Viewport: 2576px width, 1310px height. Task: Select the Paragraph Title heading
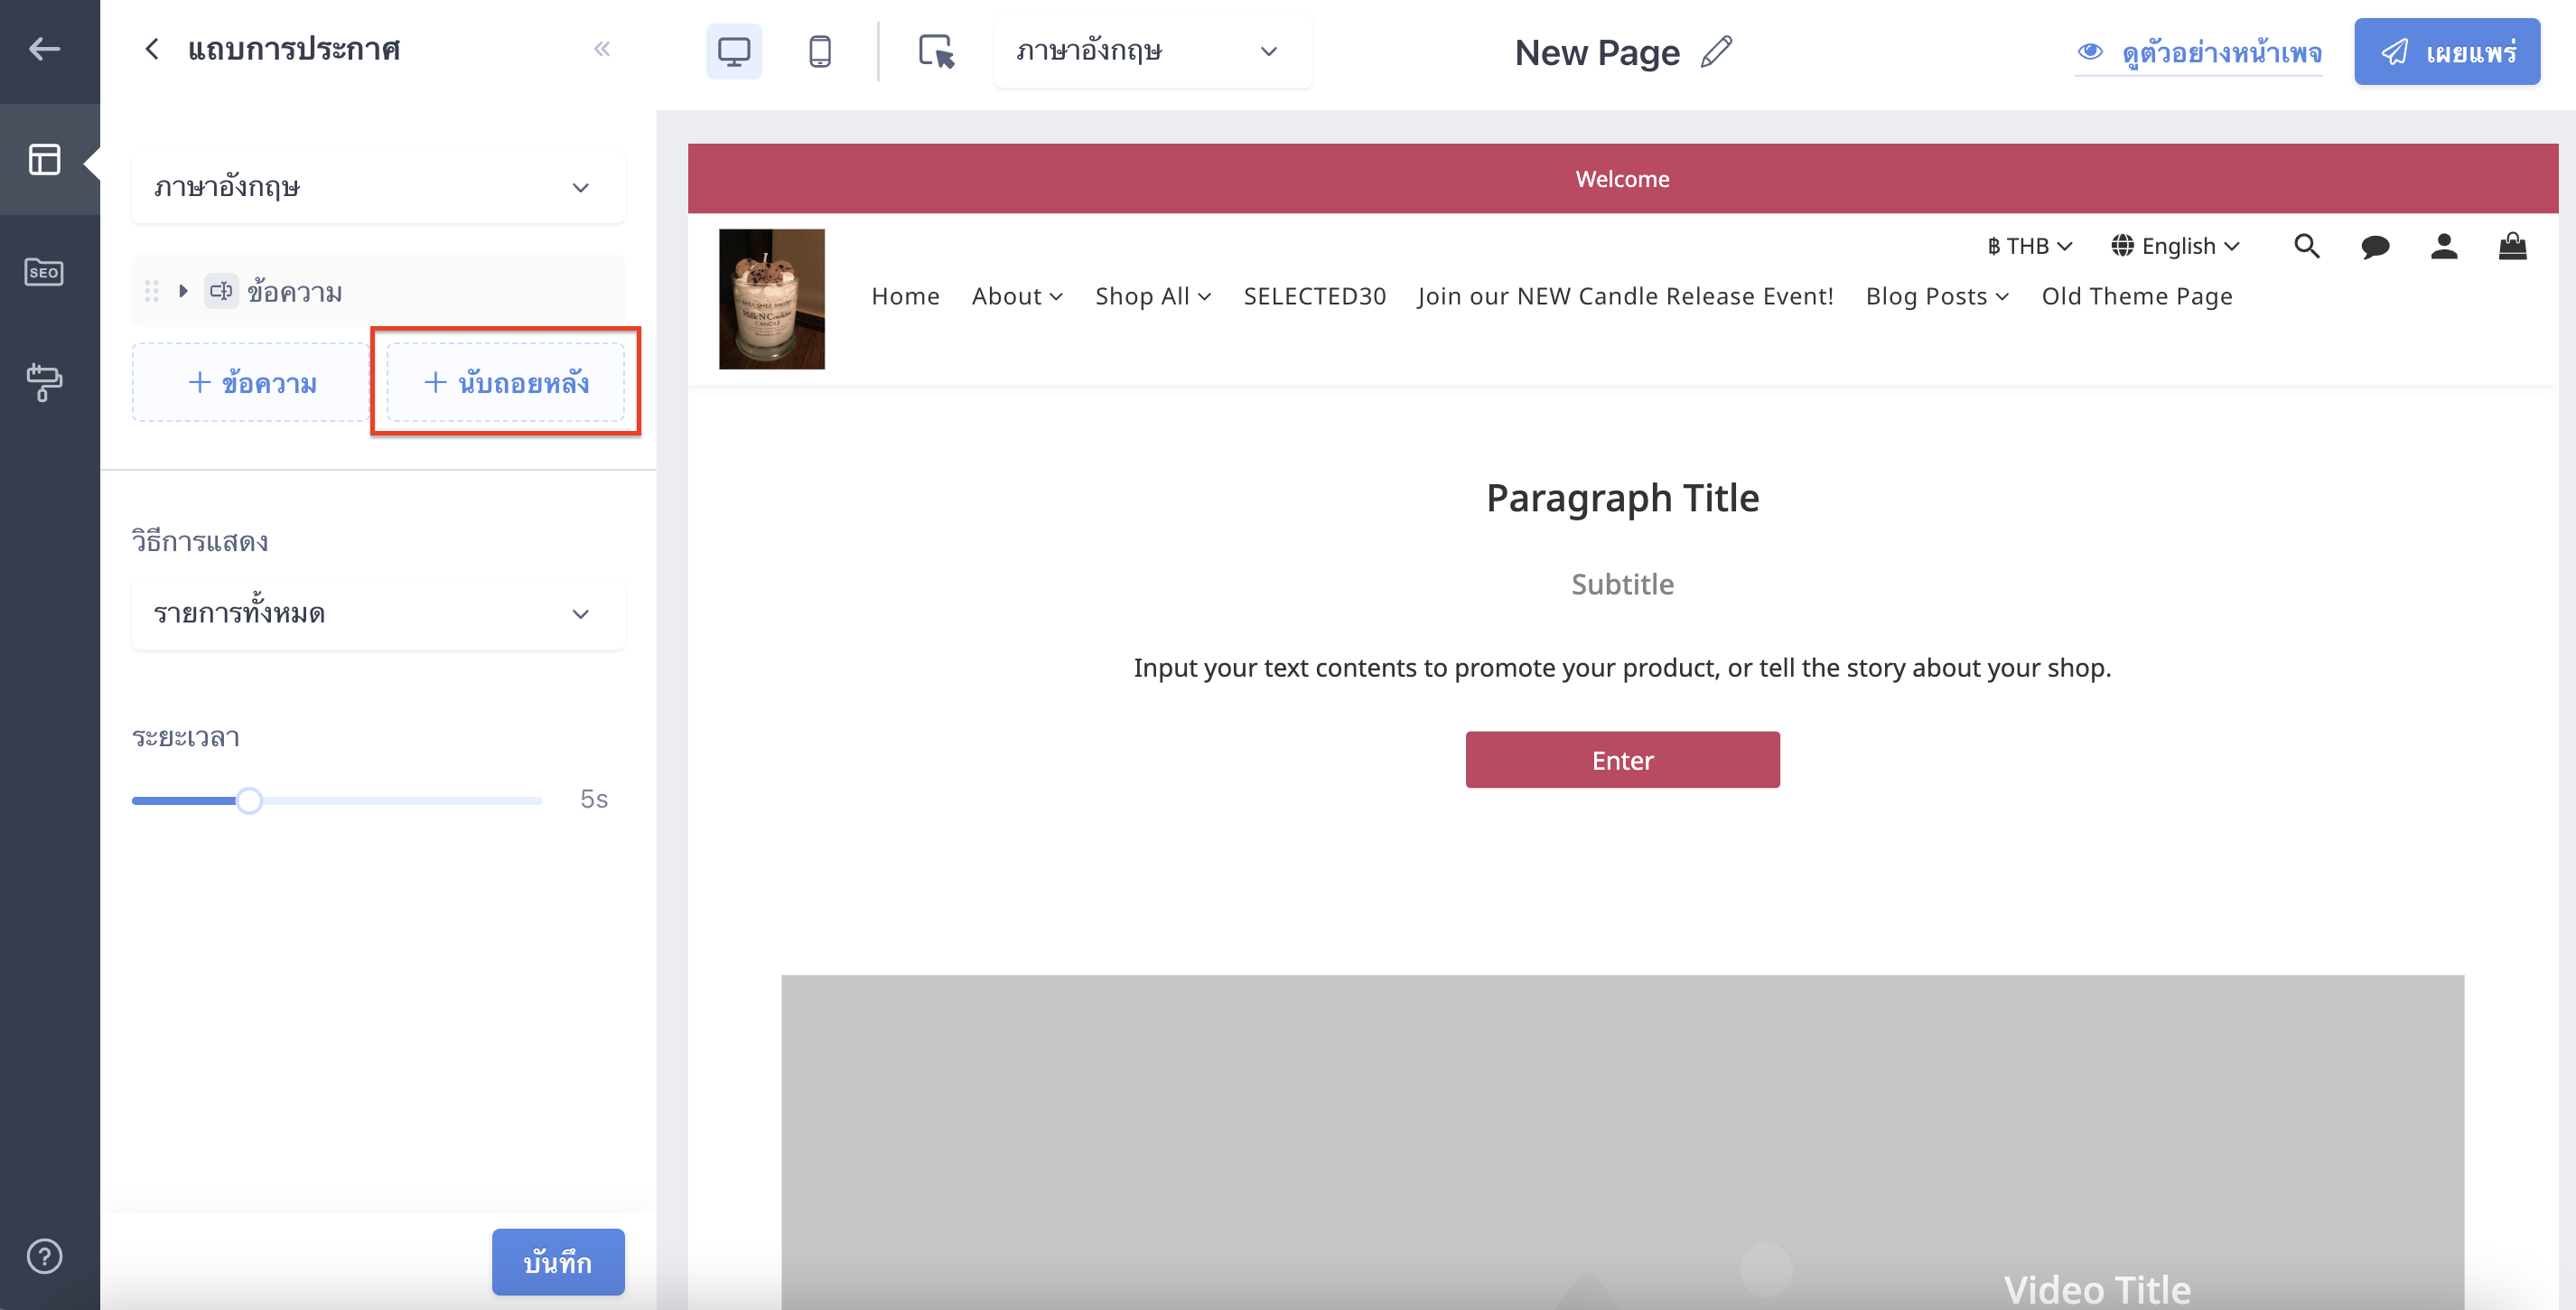1622,497
